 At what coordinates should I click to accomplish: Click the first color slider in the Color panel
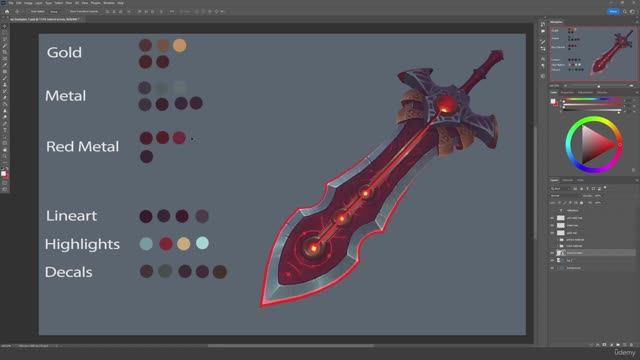pos(592,100)
